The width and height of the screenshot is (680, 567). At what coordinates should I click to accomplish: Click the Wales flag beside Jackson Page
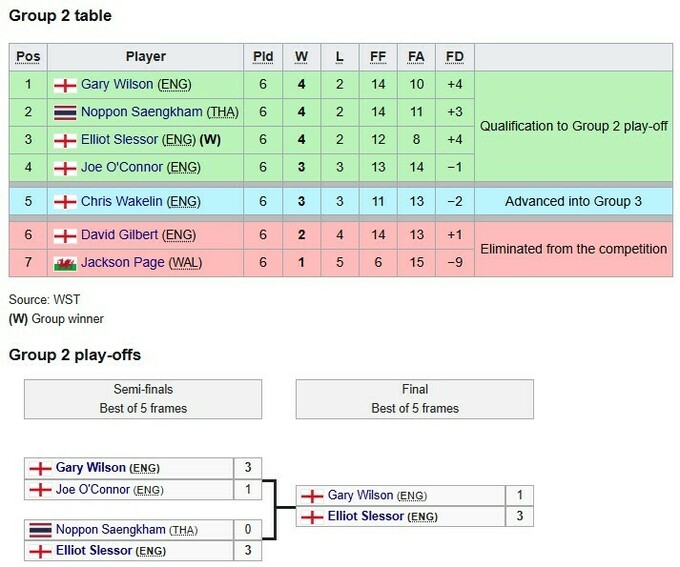pos(65,262)
